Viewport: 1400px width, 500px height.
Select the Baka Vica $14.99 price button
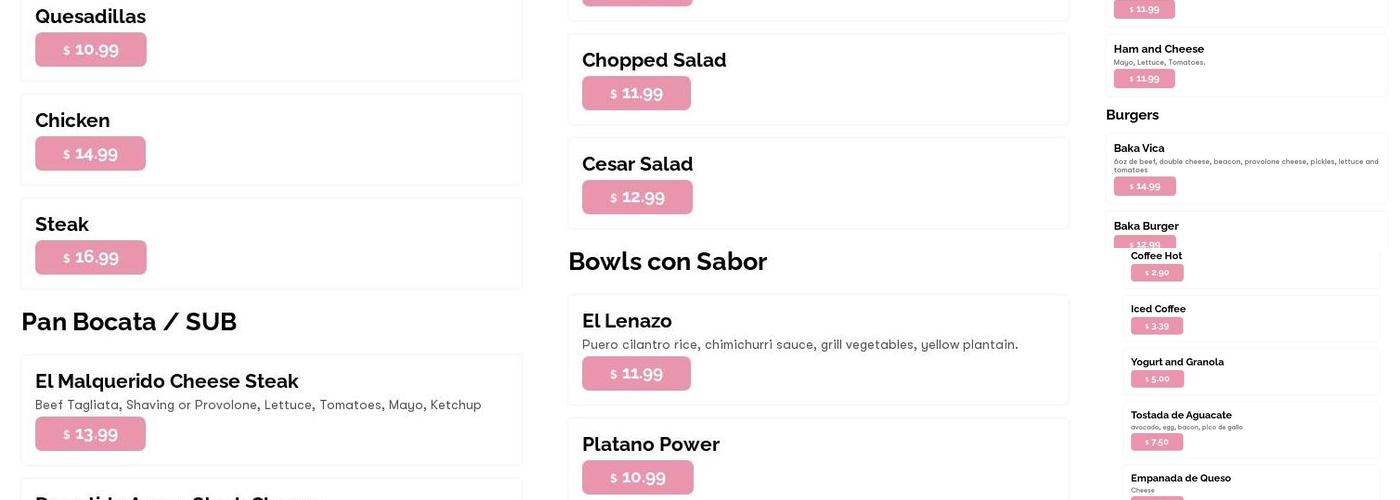[1144, 186]
